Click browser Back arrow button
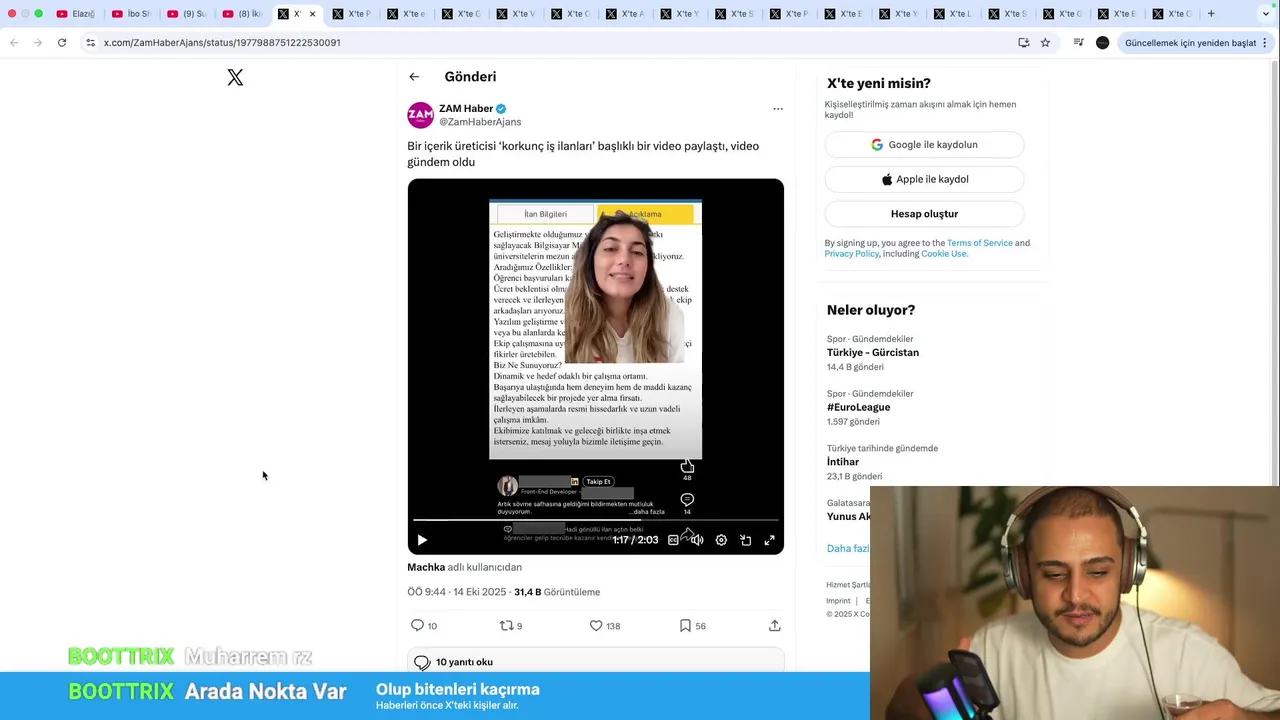This screenshot has width=1280, height=720. [x=14, y=43]
